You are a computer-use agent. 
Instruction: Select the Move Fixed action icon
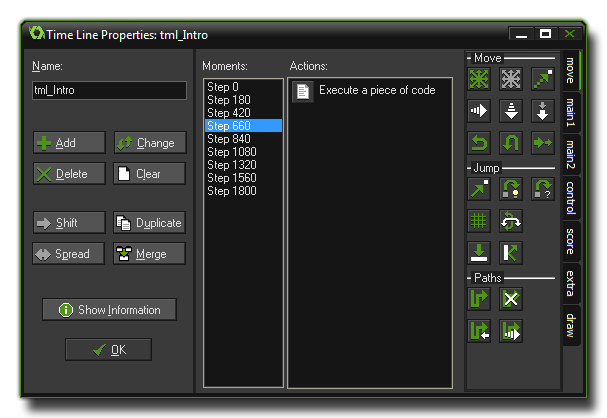[480, 79]
